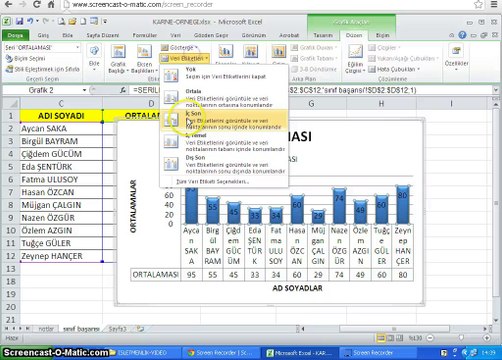Image resolution: width=502 pixels, height=360 pixels.
Task: Select the chart bar labeled 80
Action: 402,205
